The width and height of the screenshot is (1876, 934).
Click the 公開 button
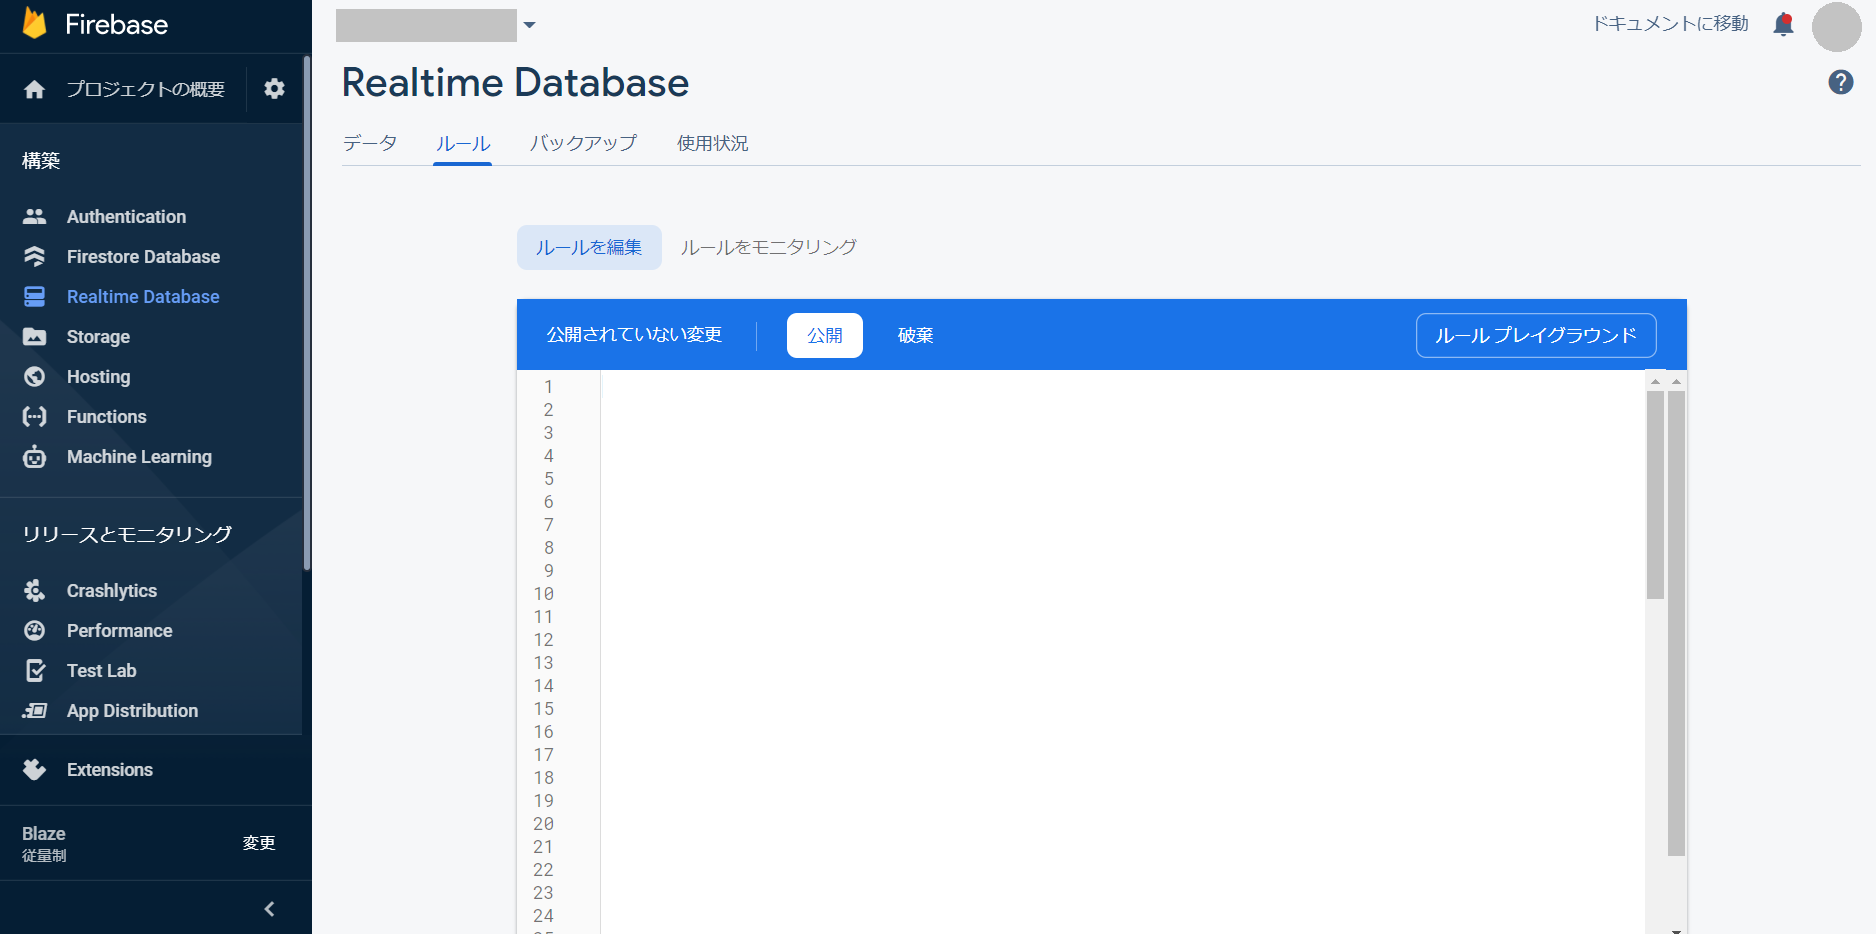point(825,335)
